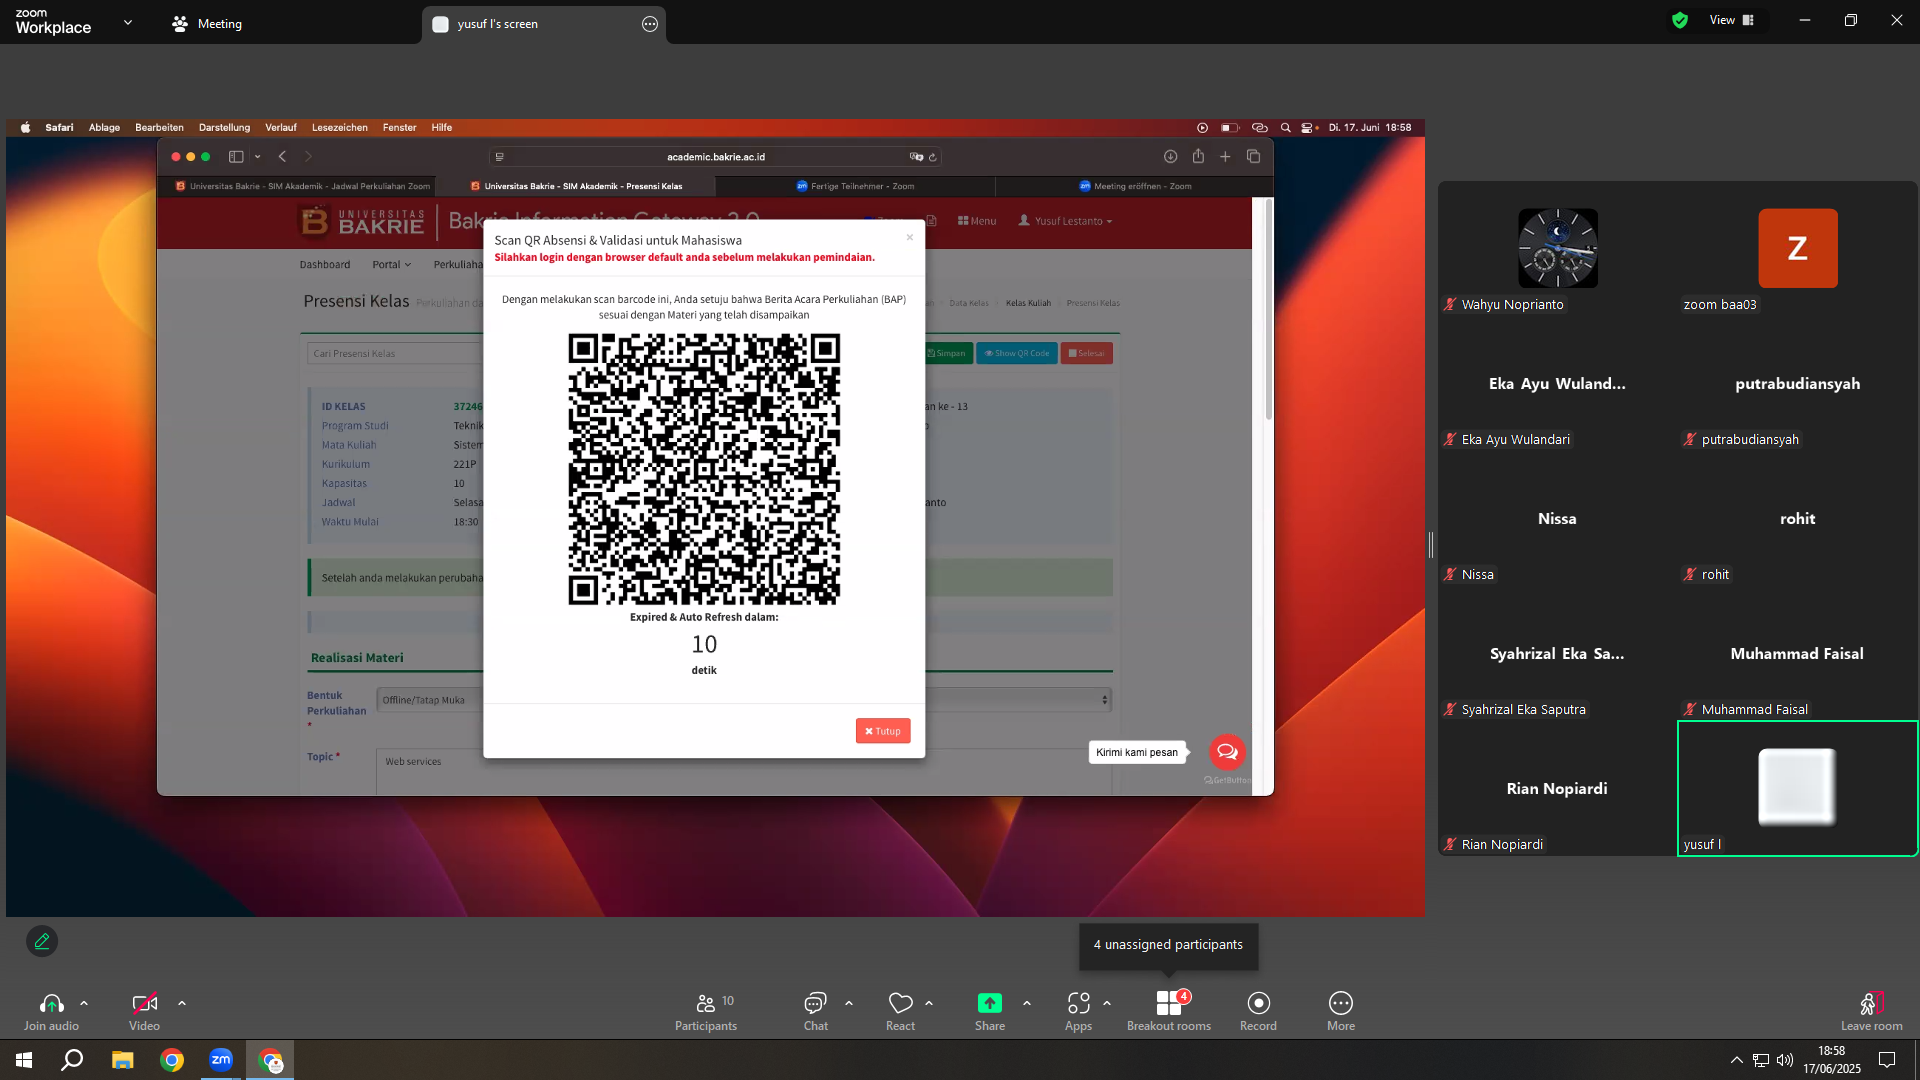1920x1080 pixels.
Task: Switch to the Meeting tab
Action: click(x=207, y=24)
